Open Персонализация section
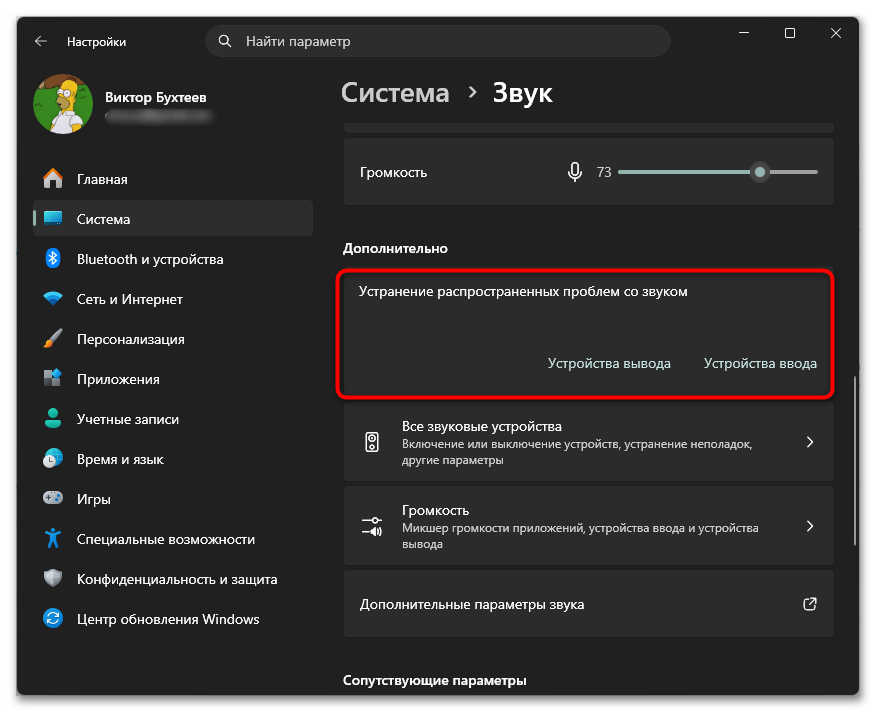Viewport: 876px width, 712px height. [173, 339]
